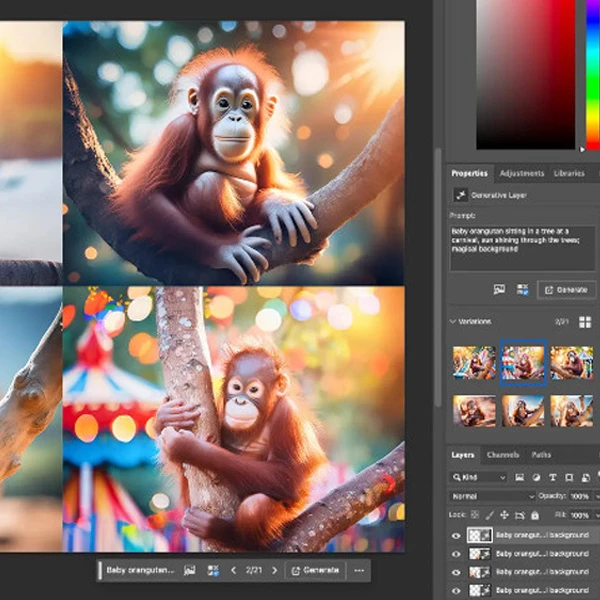
Task: Click Generate button in Properties panel
Action: (x=566, y=289)
